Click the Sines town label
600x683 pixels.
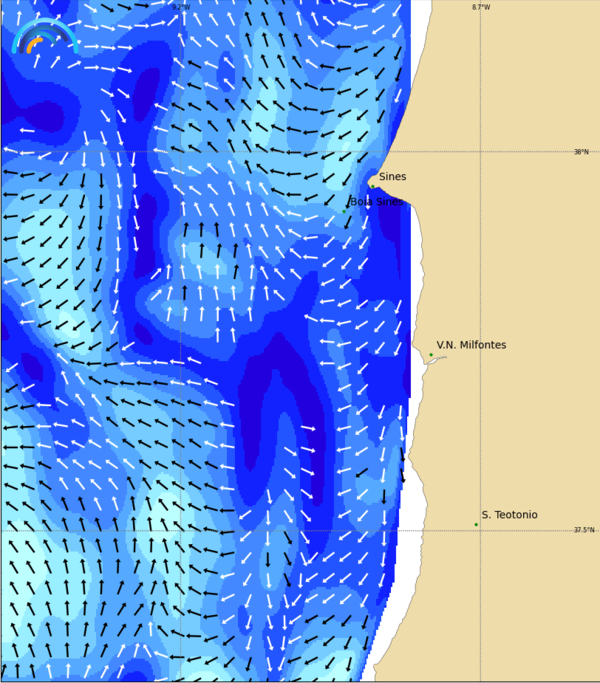(393, 176)
